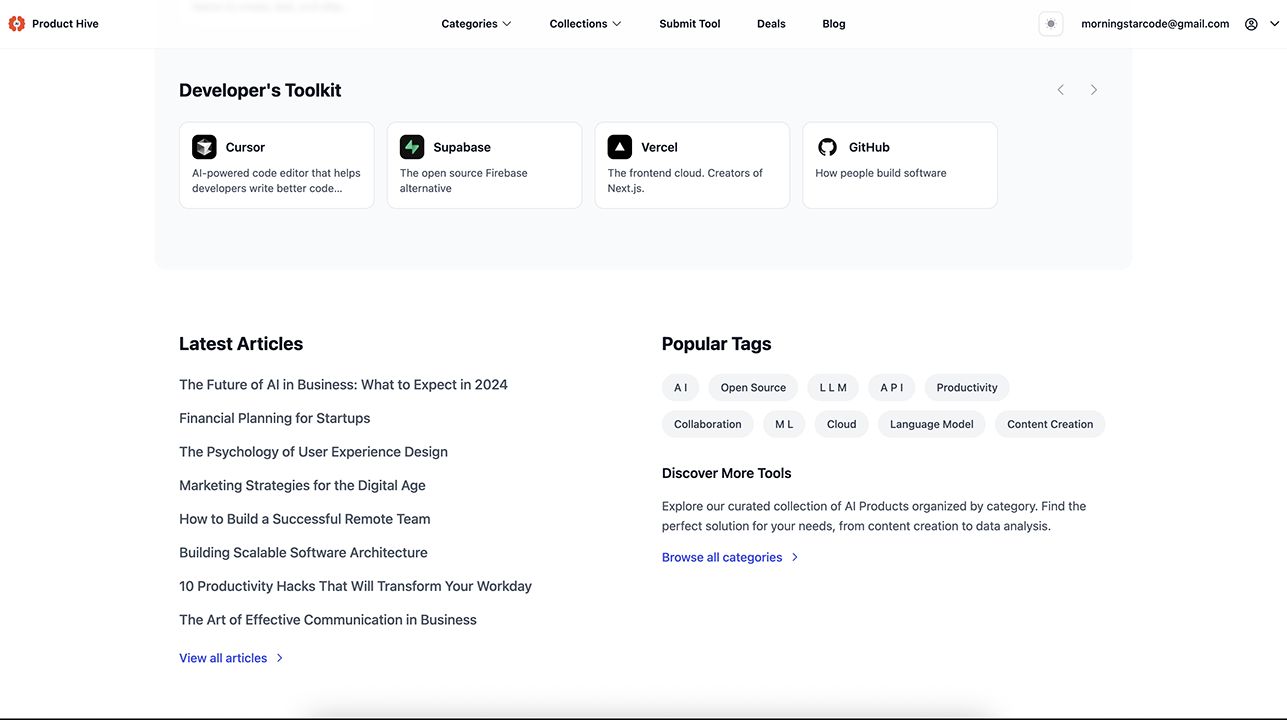Click the Product Hive logo icon
Screen dimensions: 1287x720
[x=16, y=24]
